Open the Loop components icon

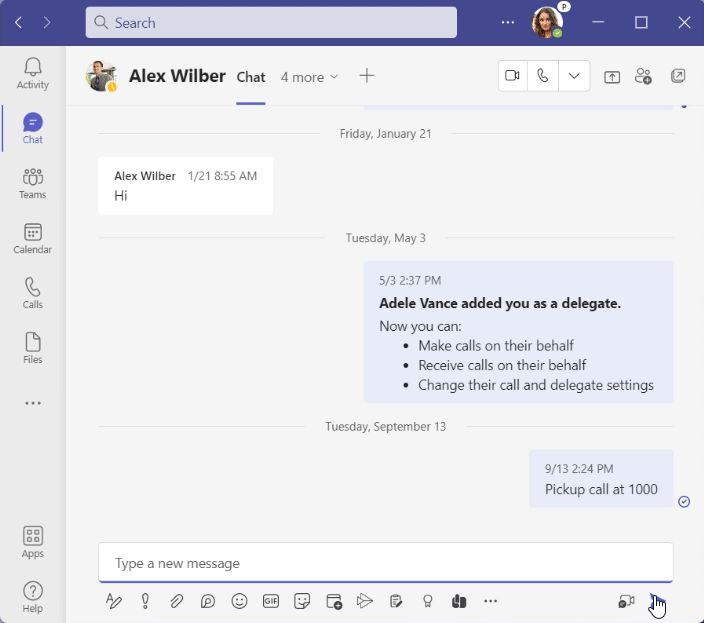(x=208, y=601)
